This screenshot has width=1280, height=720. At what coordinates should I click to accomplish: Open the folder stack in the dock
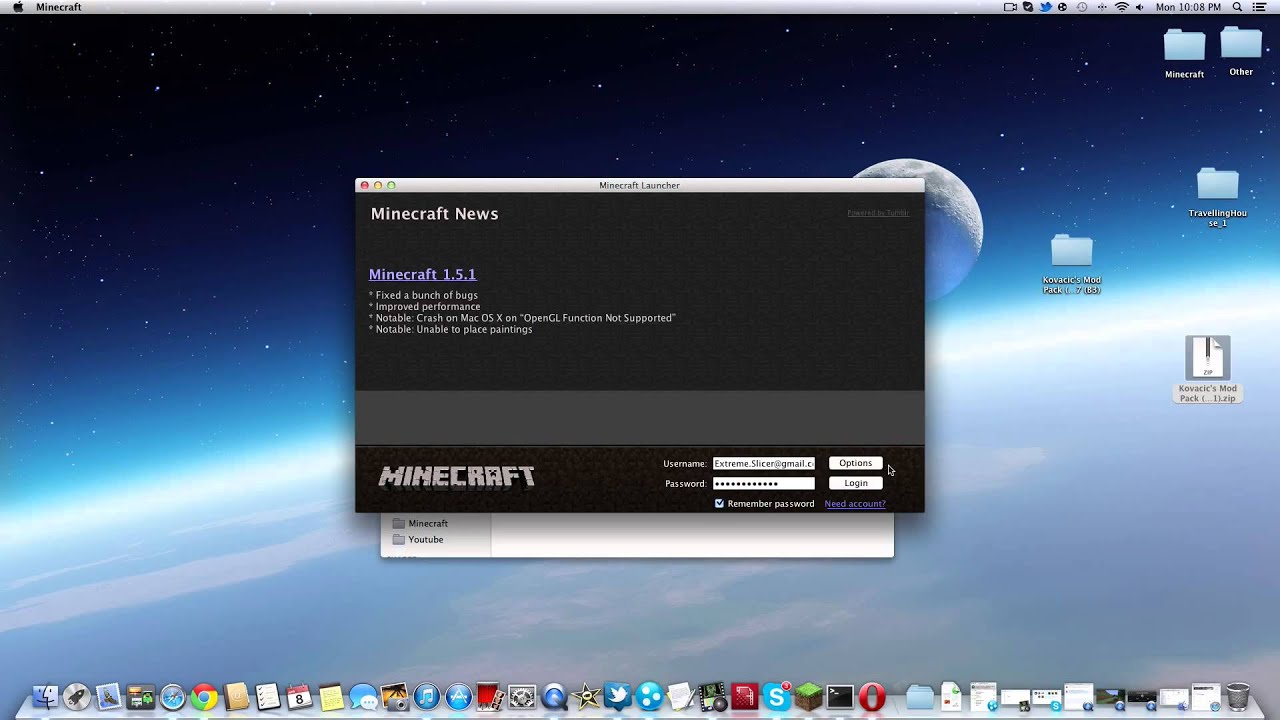pos(920,697)
